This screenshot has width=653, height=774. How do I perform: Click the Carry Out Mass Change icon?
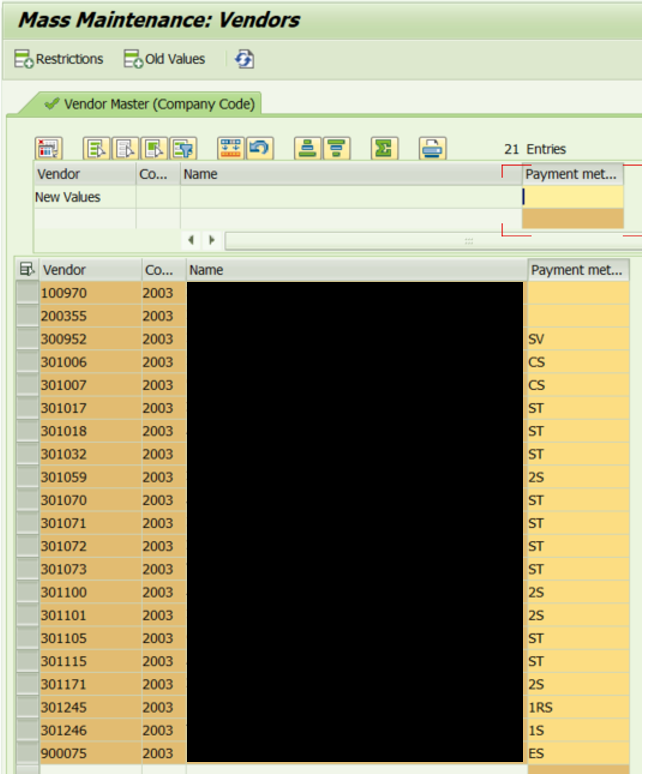click(x=231, y=149)
